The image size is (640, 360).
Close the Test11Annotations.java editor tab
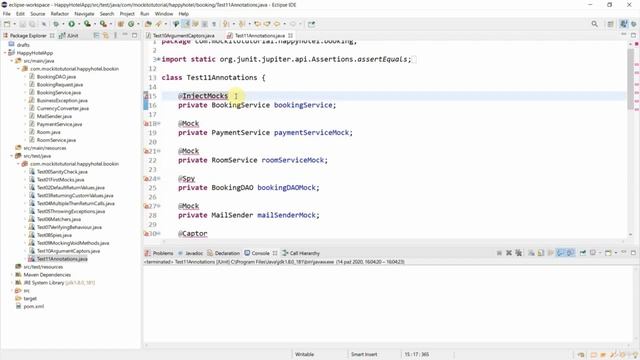tap(290, 36)
